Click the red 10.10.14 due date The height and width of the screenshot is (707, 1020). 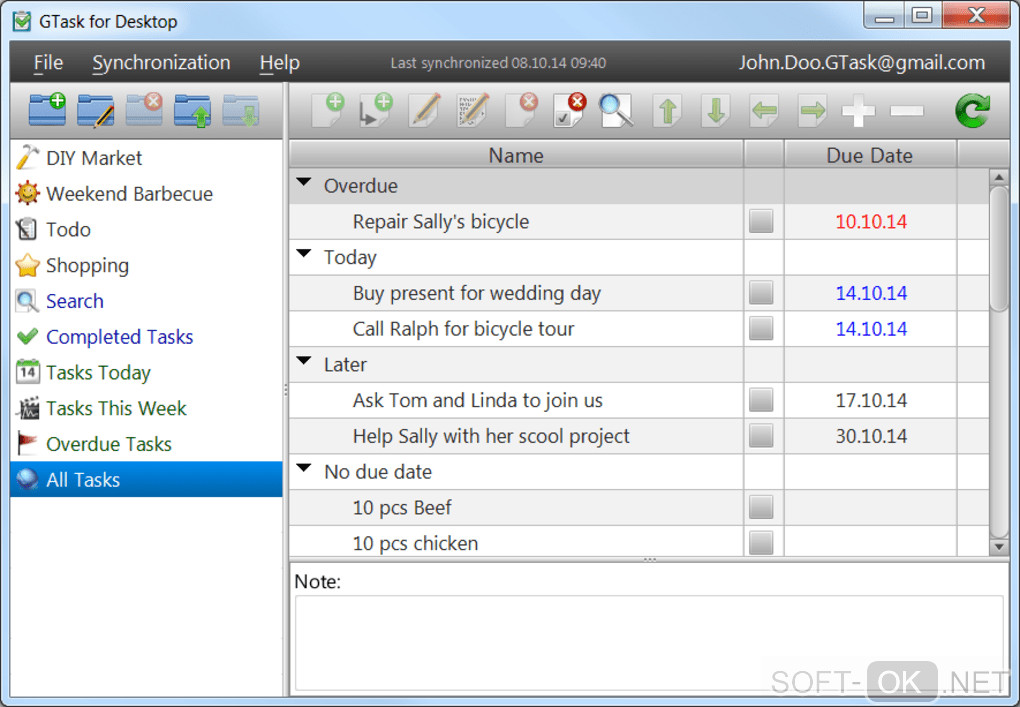[x=871, y=222]
